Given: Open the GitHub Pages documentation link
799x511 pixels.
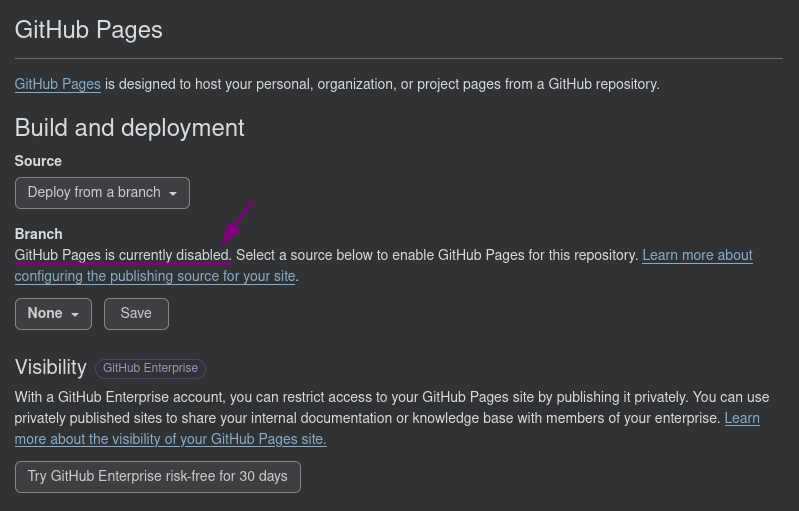Looking at the screenshot, I should [x=58, y=84].
